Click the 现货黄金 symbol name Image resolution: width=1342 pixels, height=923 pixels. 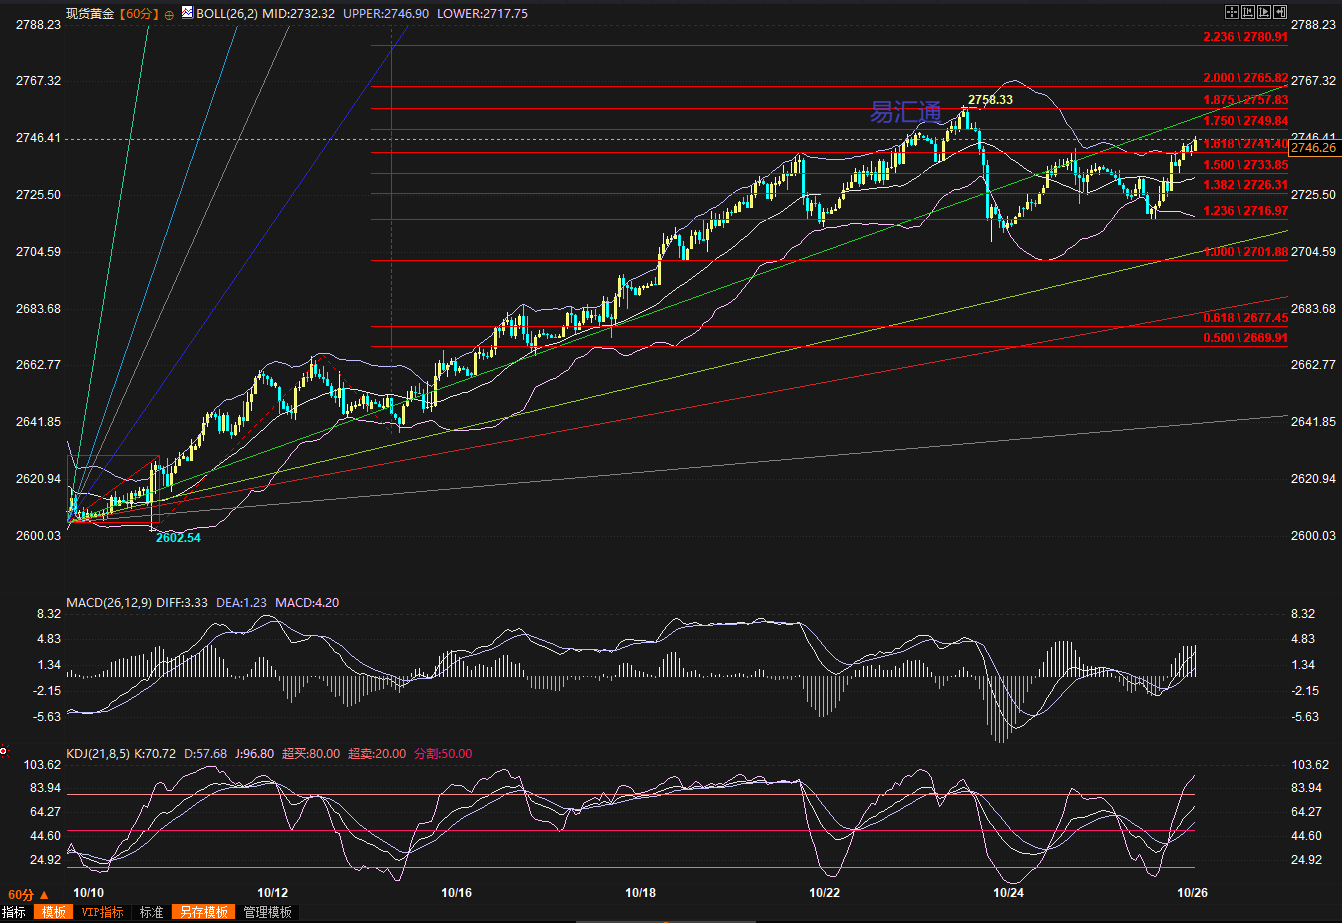[90, 14]
